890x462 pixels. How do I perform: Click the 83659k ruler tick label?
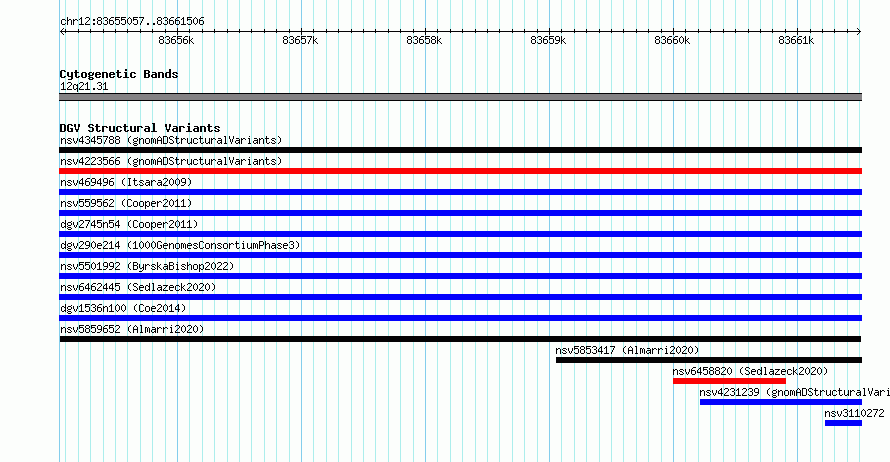click(548, 40)
